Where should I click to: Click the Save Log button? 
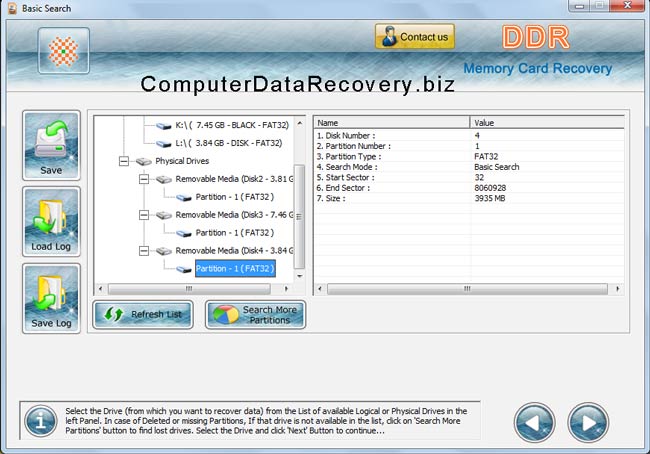[x=51, y=299]
